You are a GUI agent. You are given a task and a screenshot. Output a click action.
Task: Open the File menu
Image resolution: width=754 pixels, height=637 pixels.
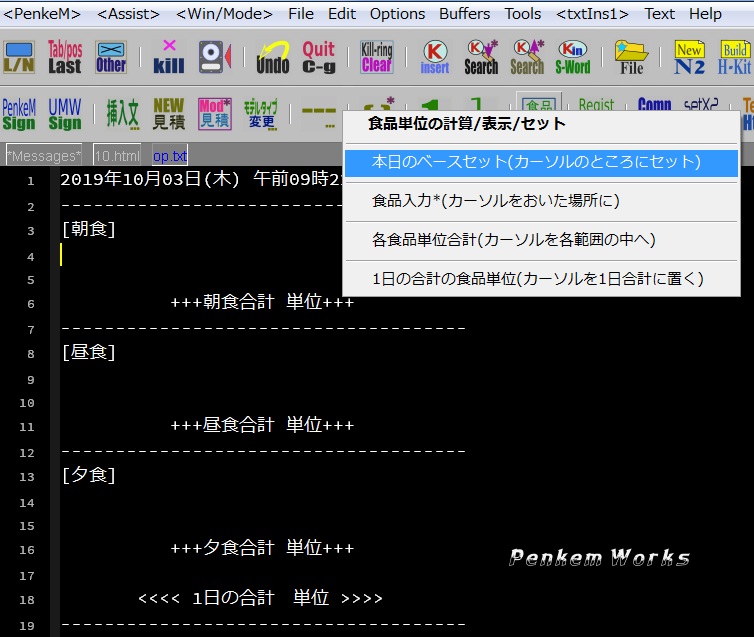point(301,14)
